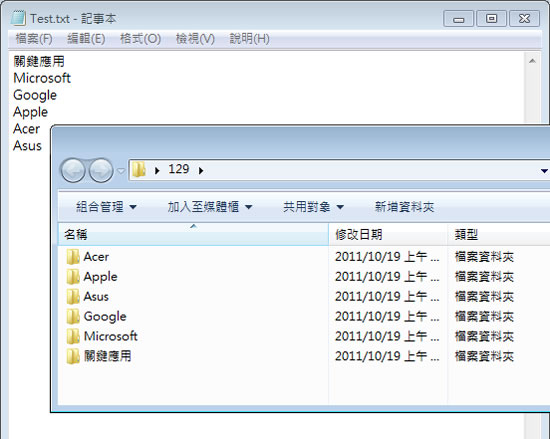Open the 格式(O) menu in Notepad
550x439 pixels.
140,39
